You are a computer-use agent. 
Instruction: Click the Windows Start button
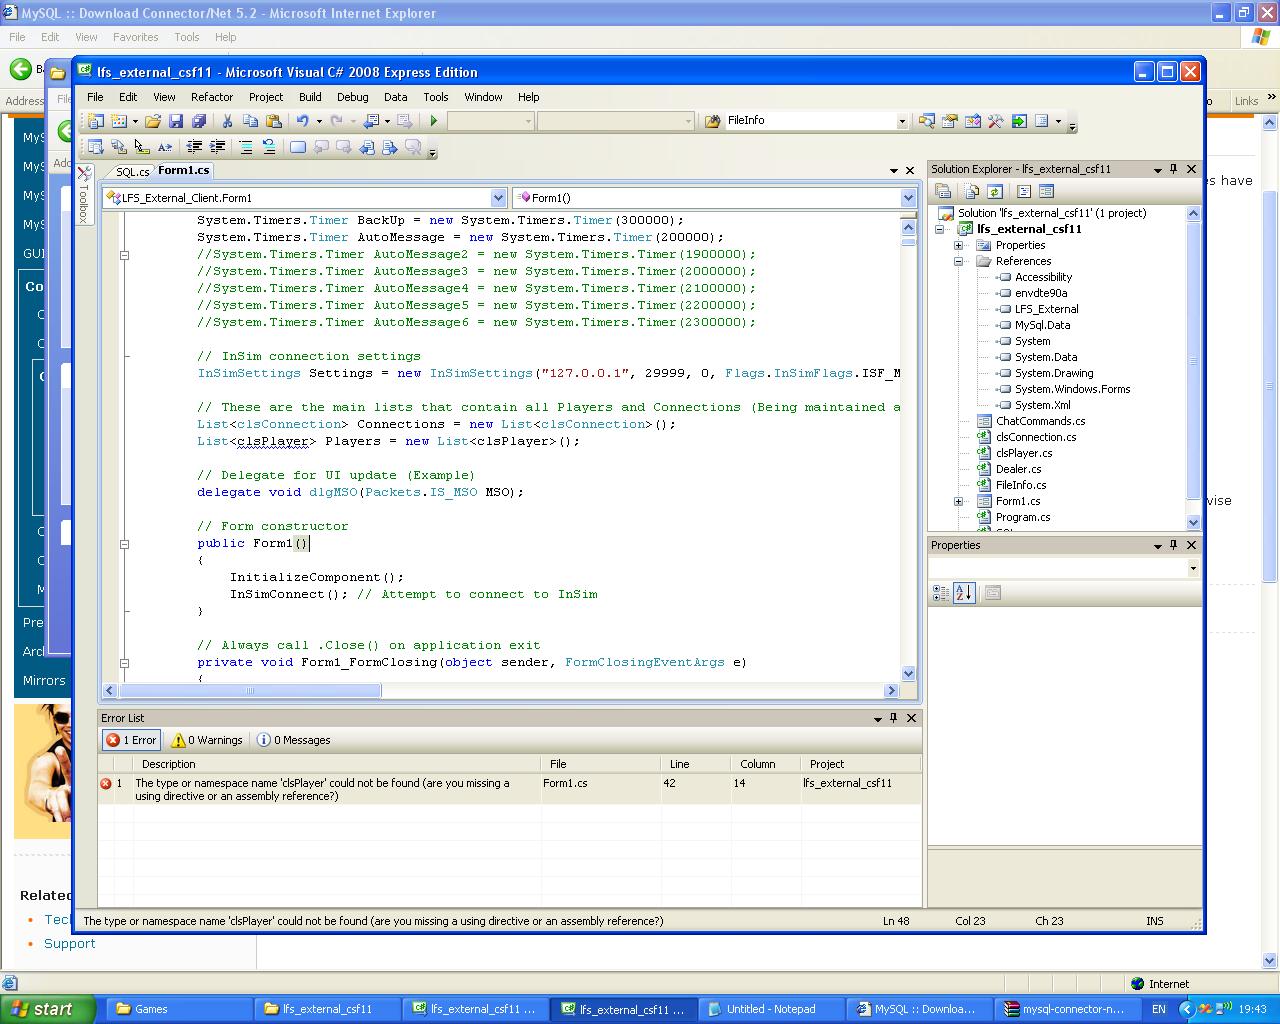[x=47, y=1009]
